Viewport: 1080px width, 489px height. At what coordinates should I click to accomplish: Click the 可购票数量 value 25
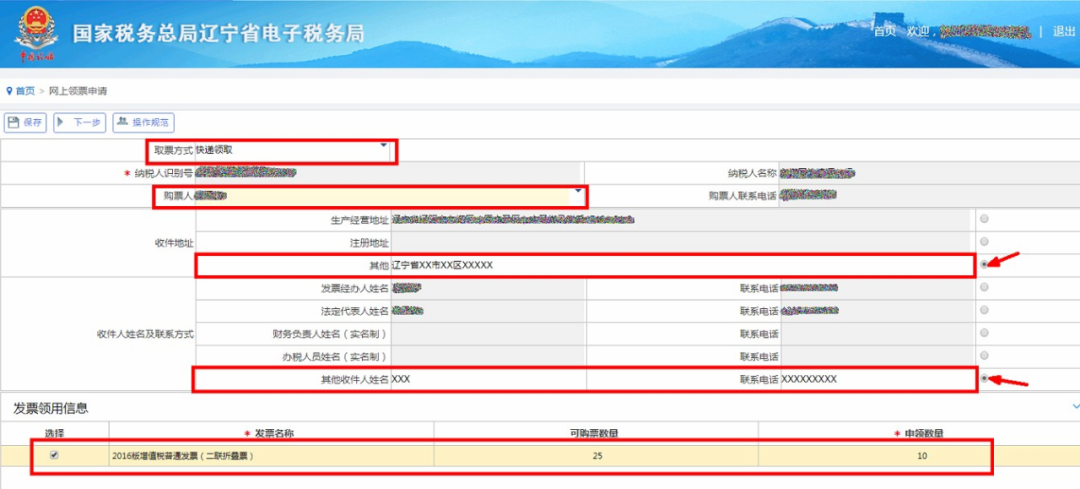click(596, 455)
